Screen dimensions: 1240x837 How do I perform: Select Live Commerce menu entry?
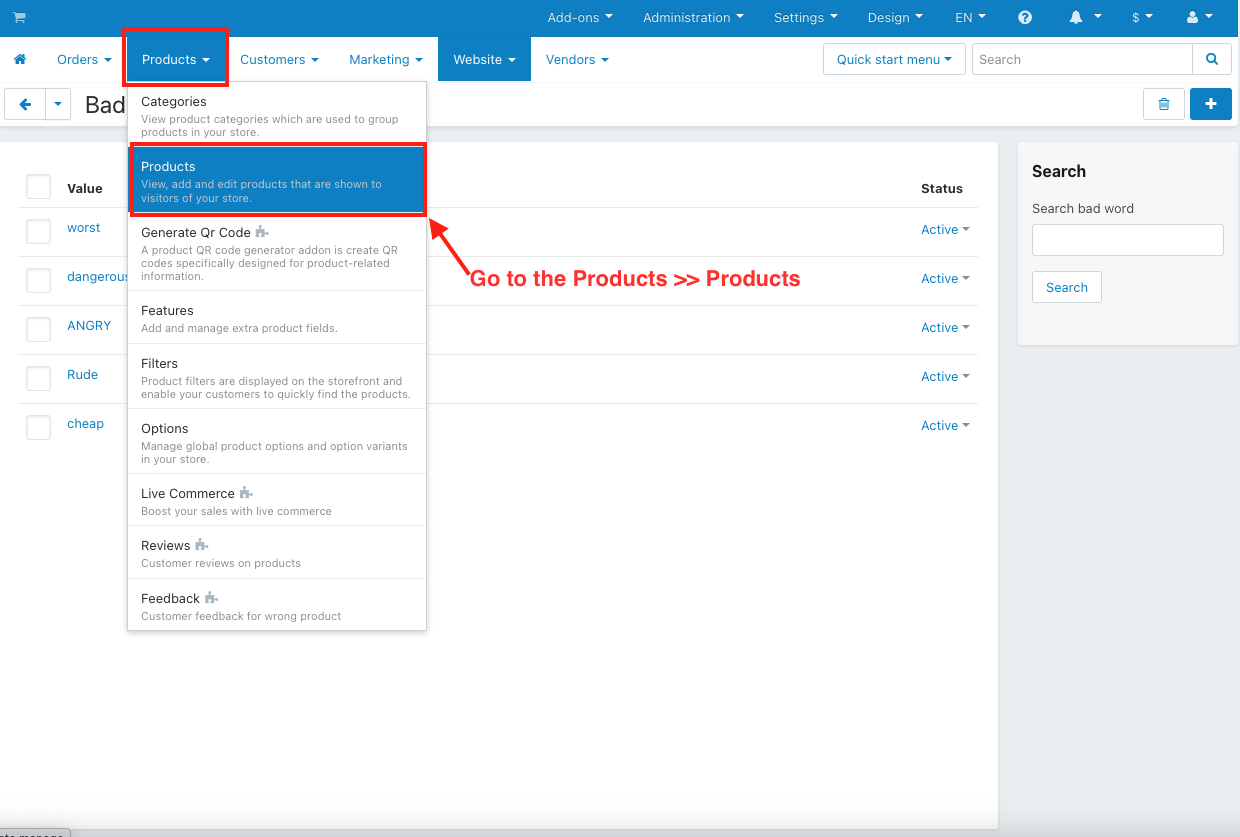point(277,501)
